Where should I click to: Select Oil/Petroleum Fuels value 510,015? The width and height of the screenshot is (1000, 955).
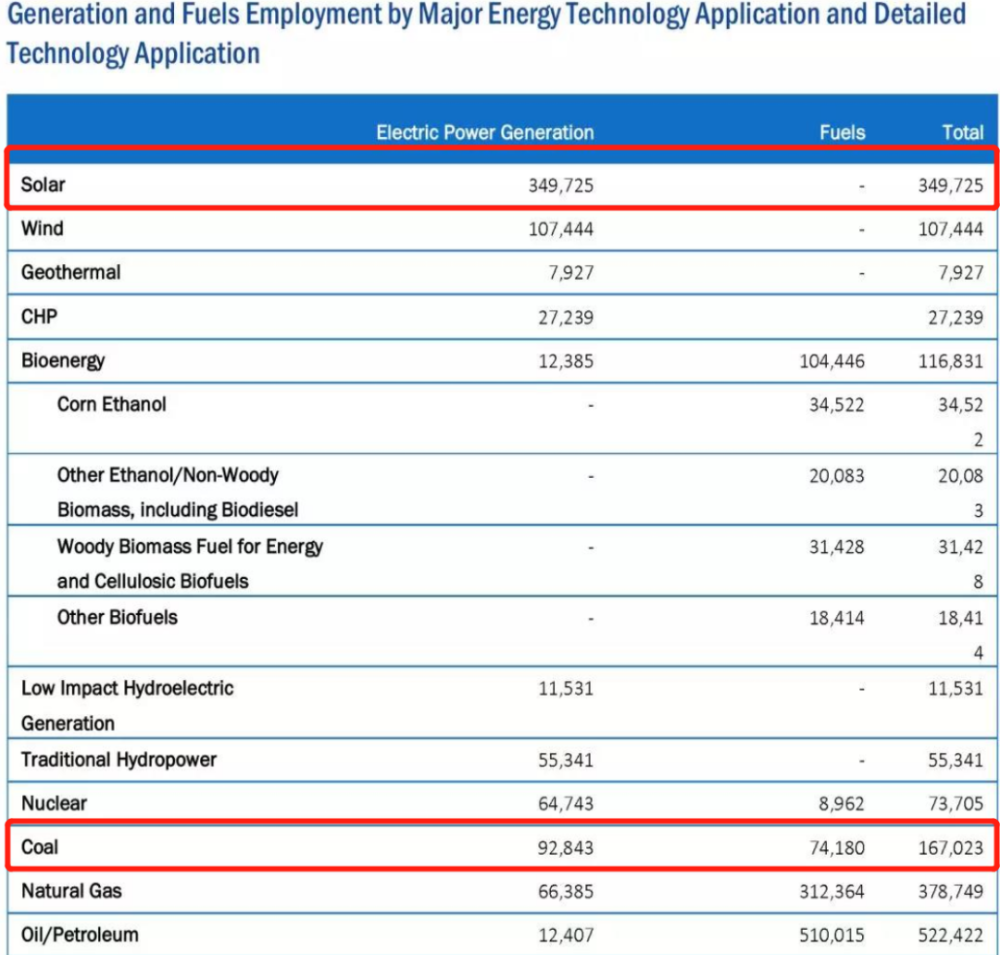[832, 936]
